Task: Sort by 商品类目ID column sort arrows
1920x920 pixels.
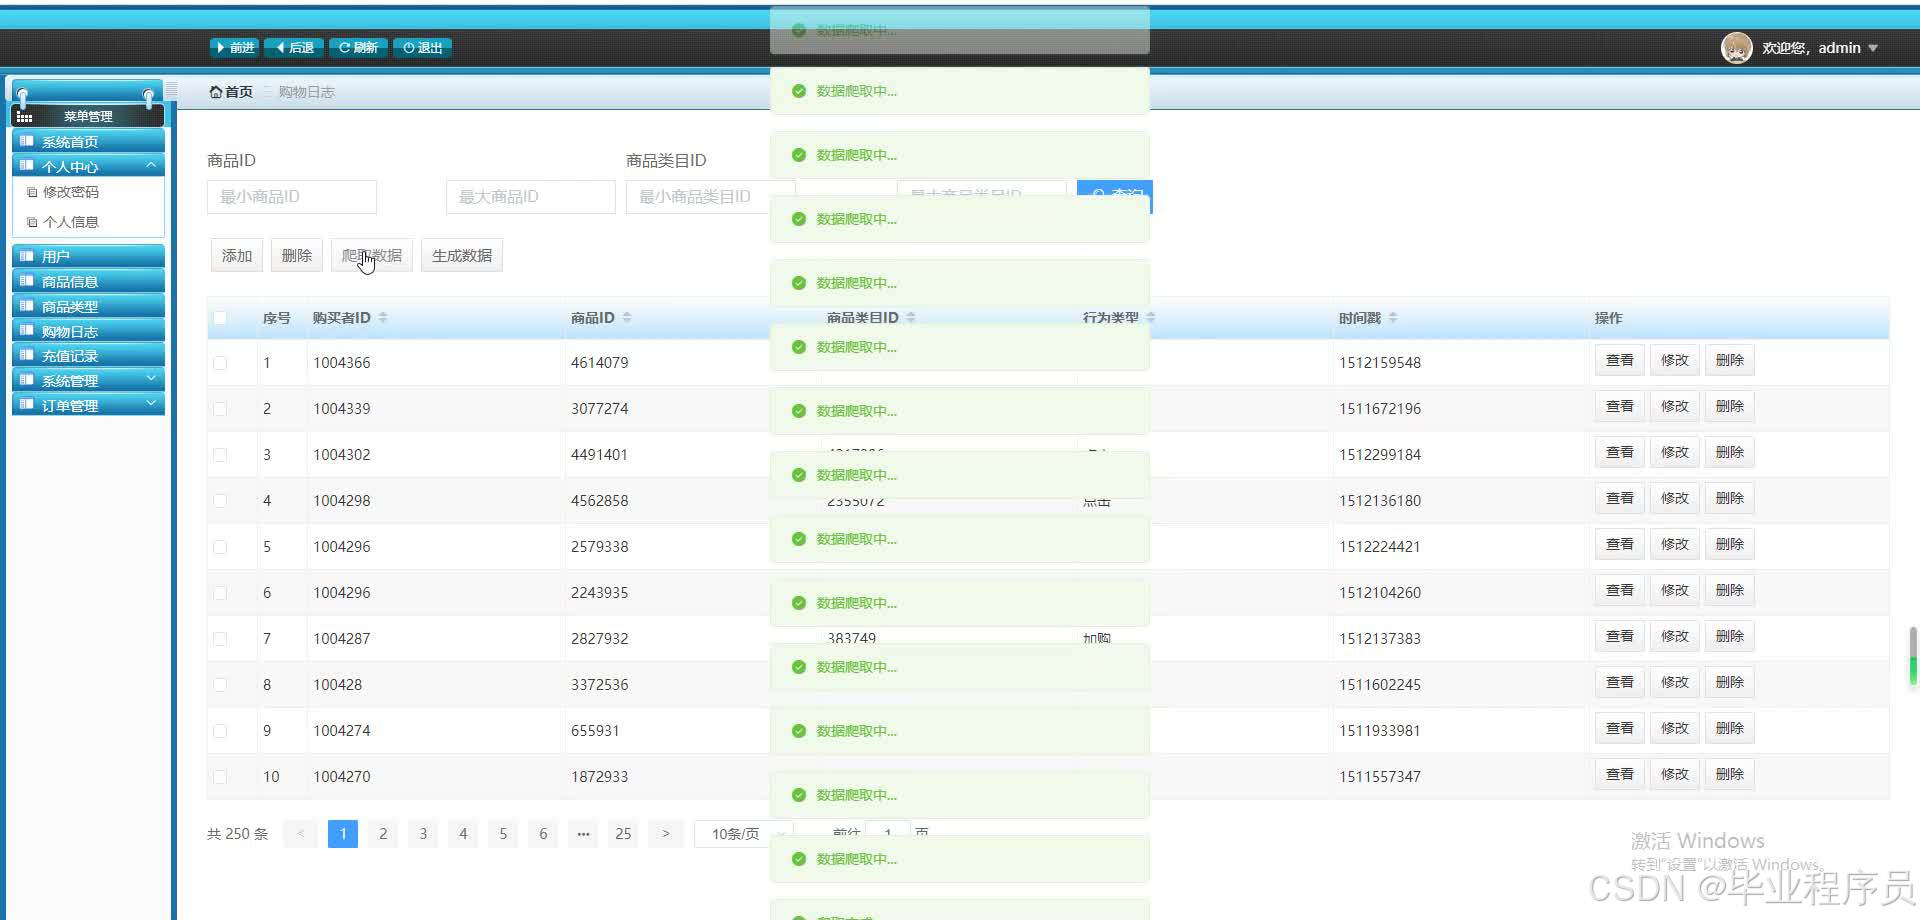Action: [x=911, y=318]
